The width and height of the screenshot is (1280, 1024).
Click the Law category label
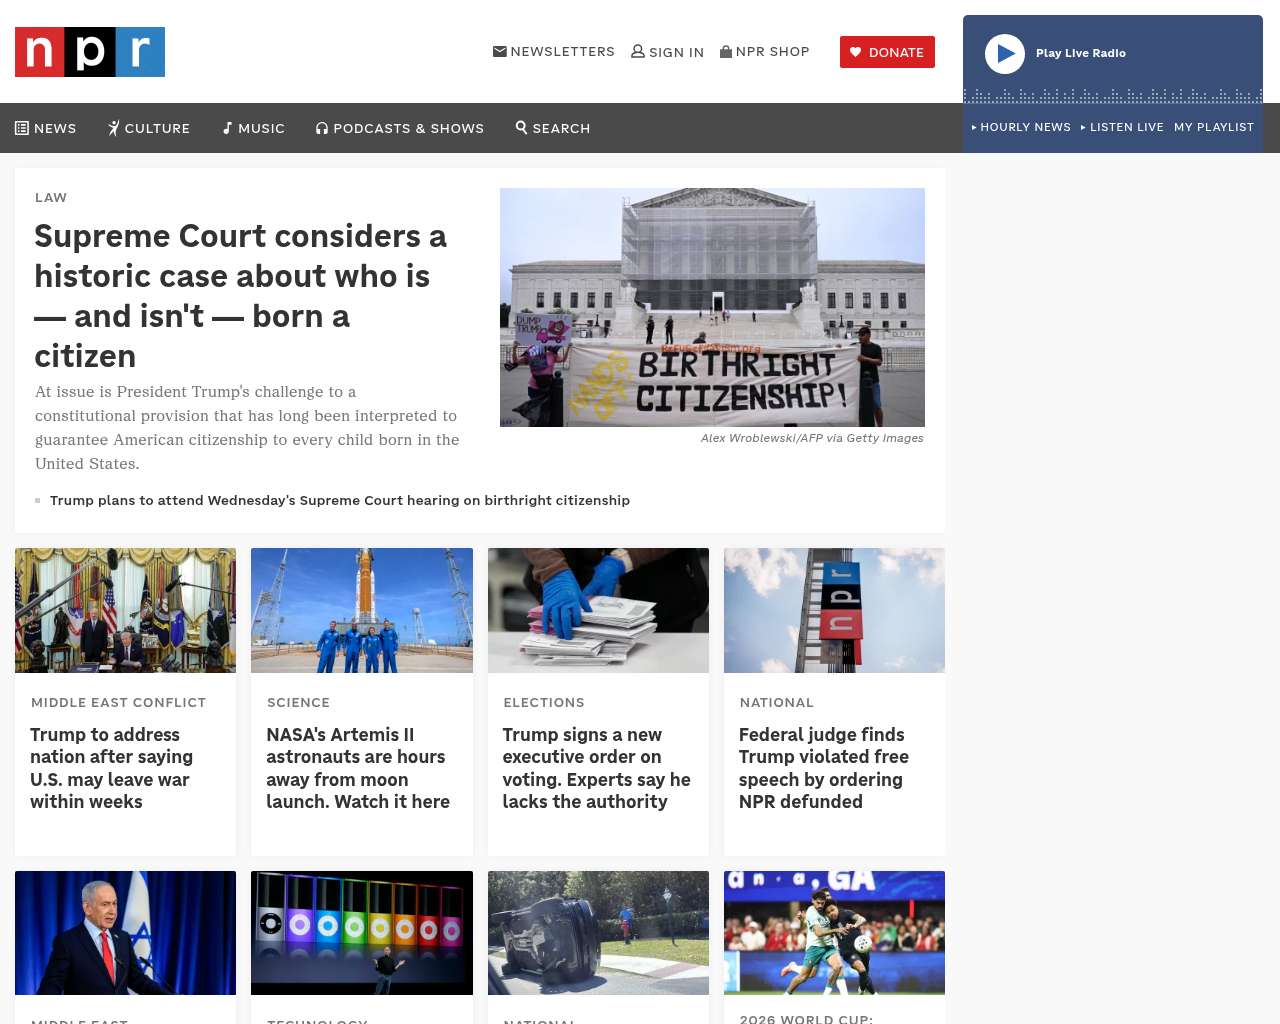51,197
